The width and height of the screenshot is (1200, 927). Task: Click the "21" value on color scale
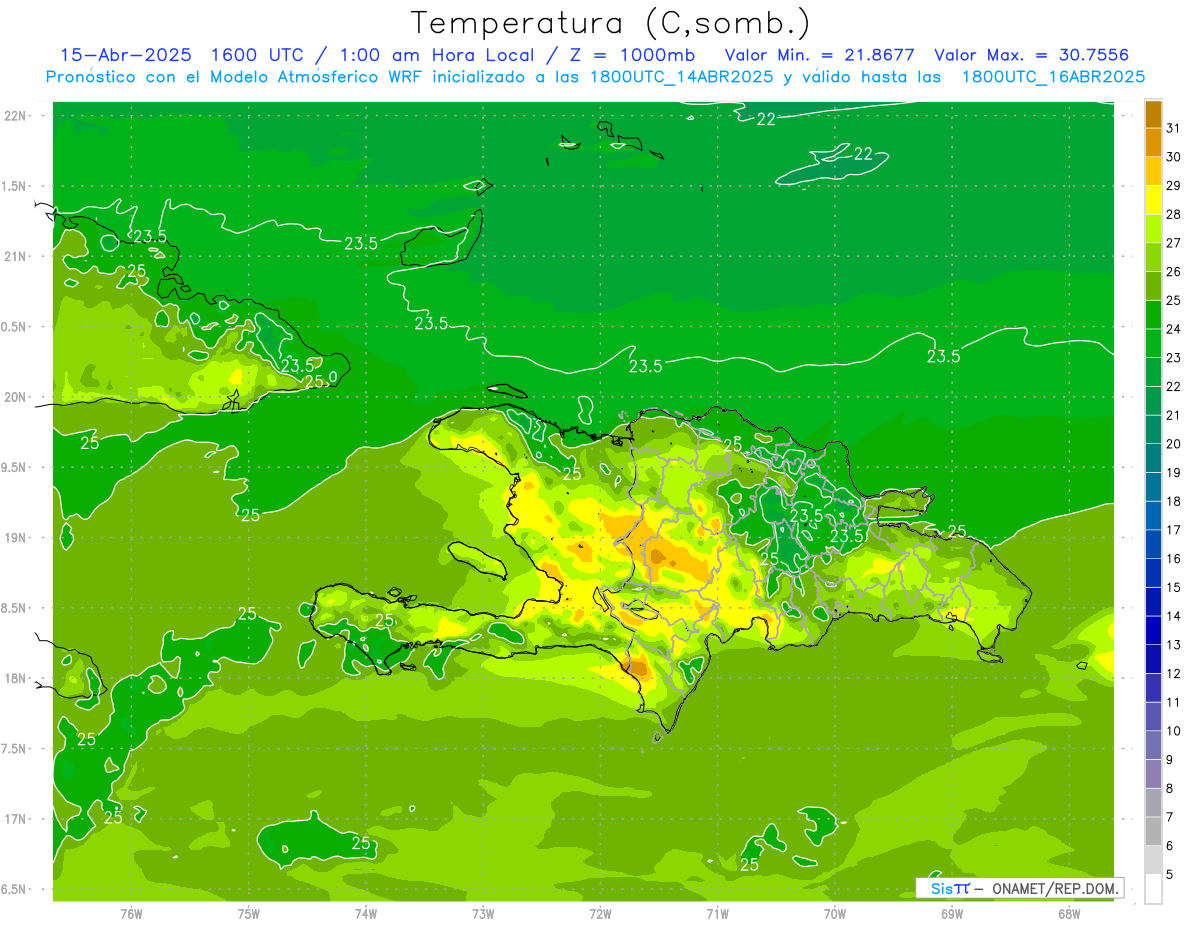(x=1174, y=415)
